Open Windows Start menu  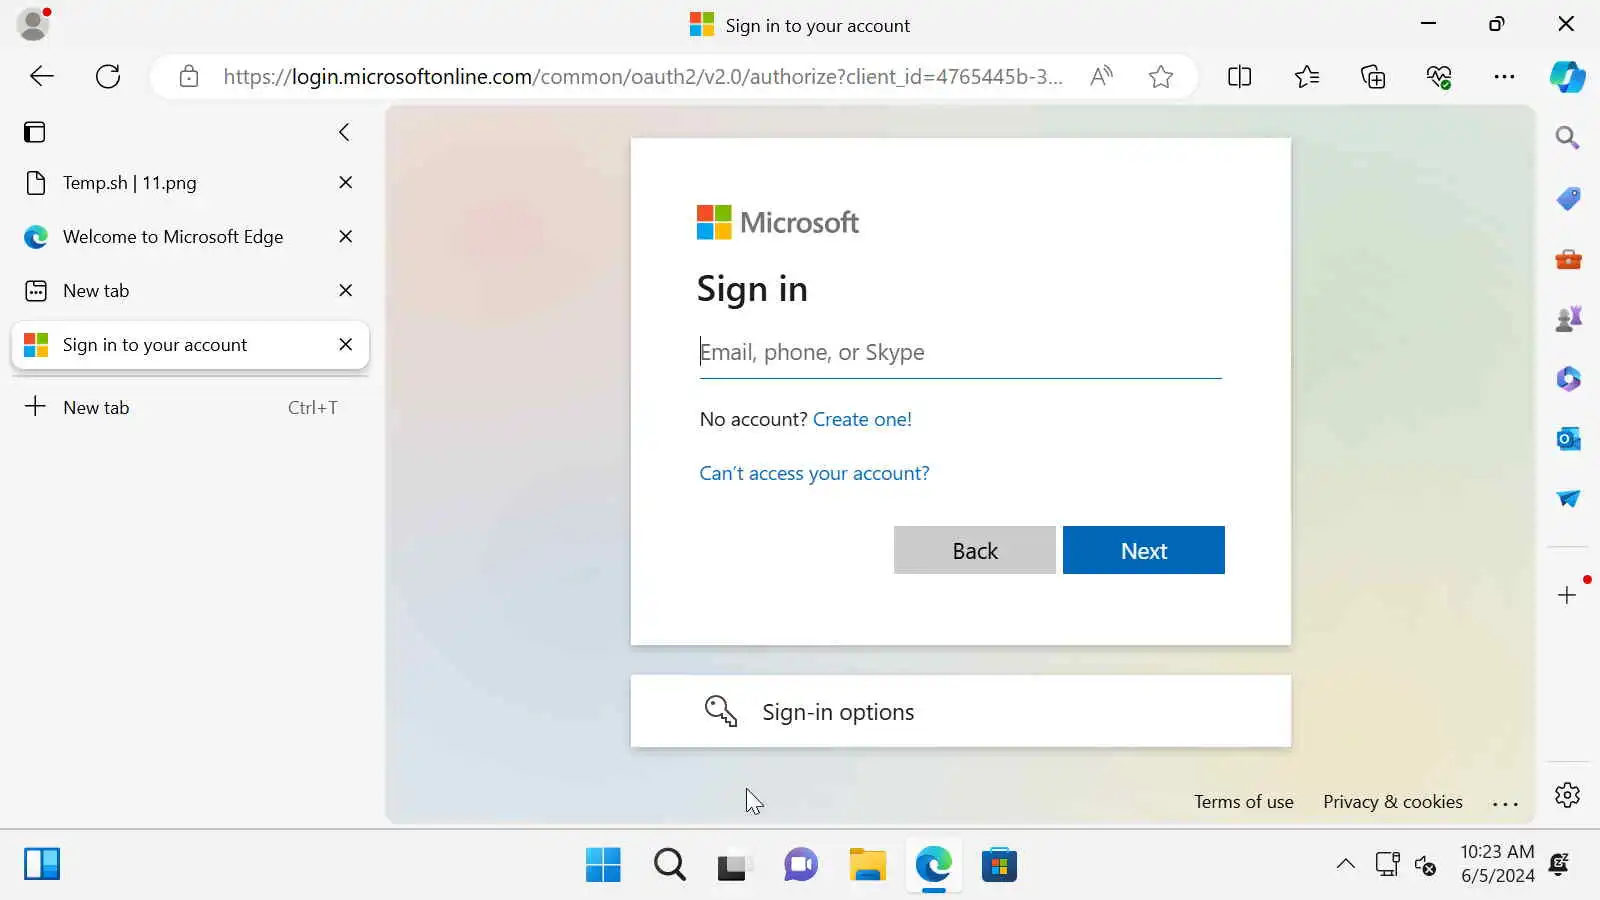click(603, 865)
